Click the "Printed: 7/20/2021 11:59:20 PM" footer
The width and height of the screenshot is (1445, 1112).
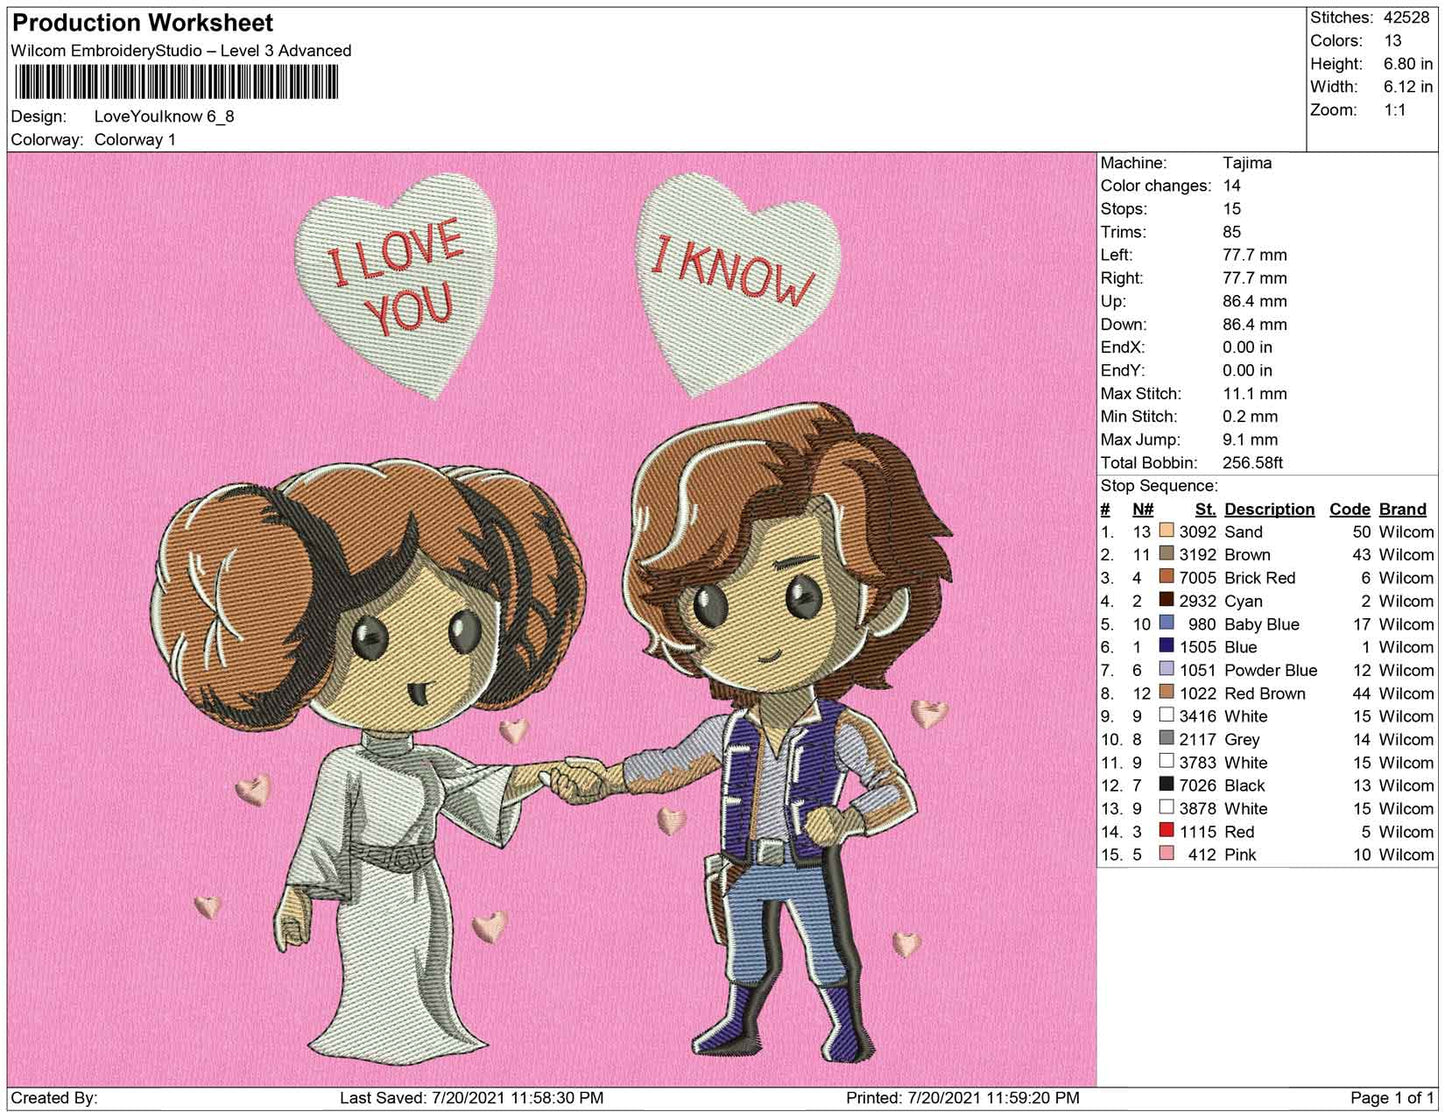[962, 1098]
